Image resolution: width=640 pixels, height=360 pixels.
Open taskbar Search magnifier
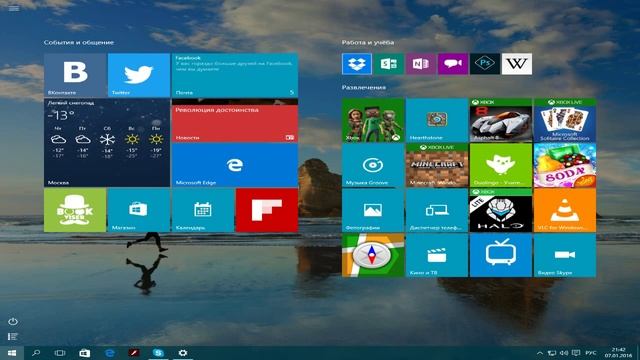click(36, 353)
